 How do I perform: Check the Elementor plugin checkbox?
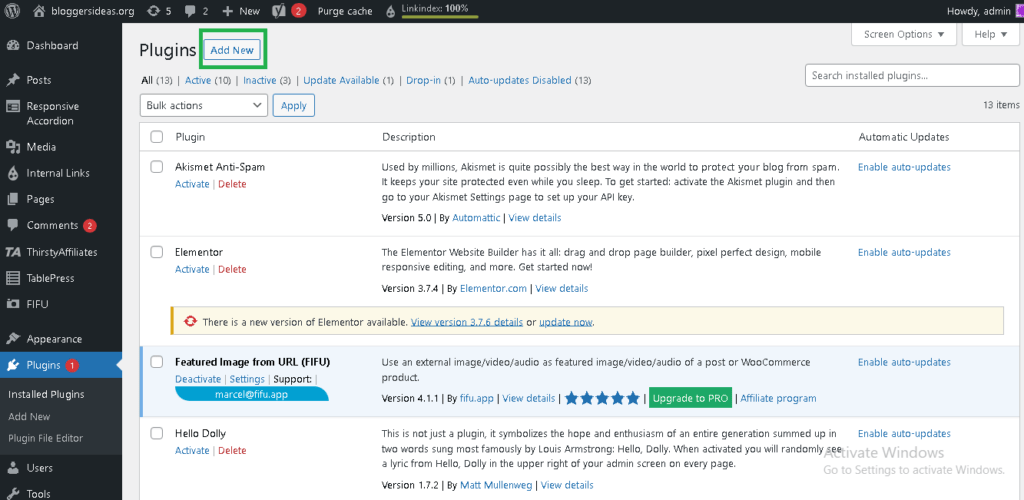pos(157,252)
